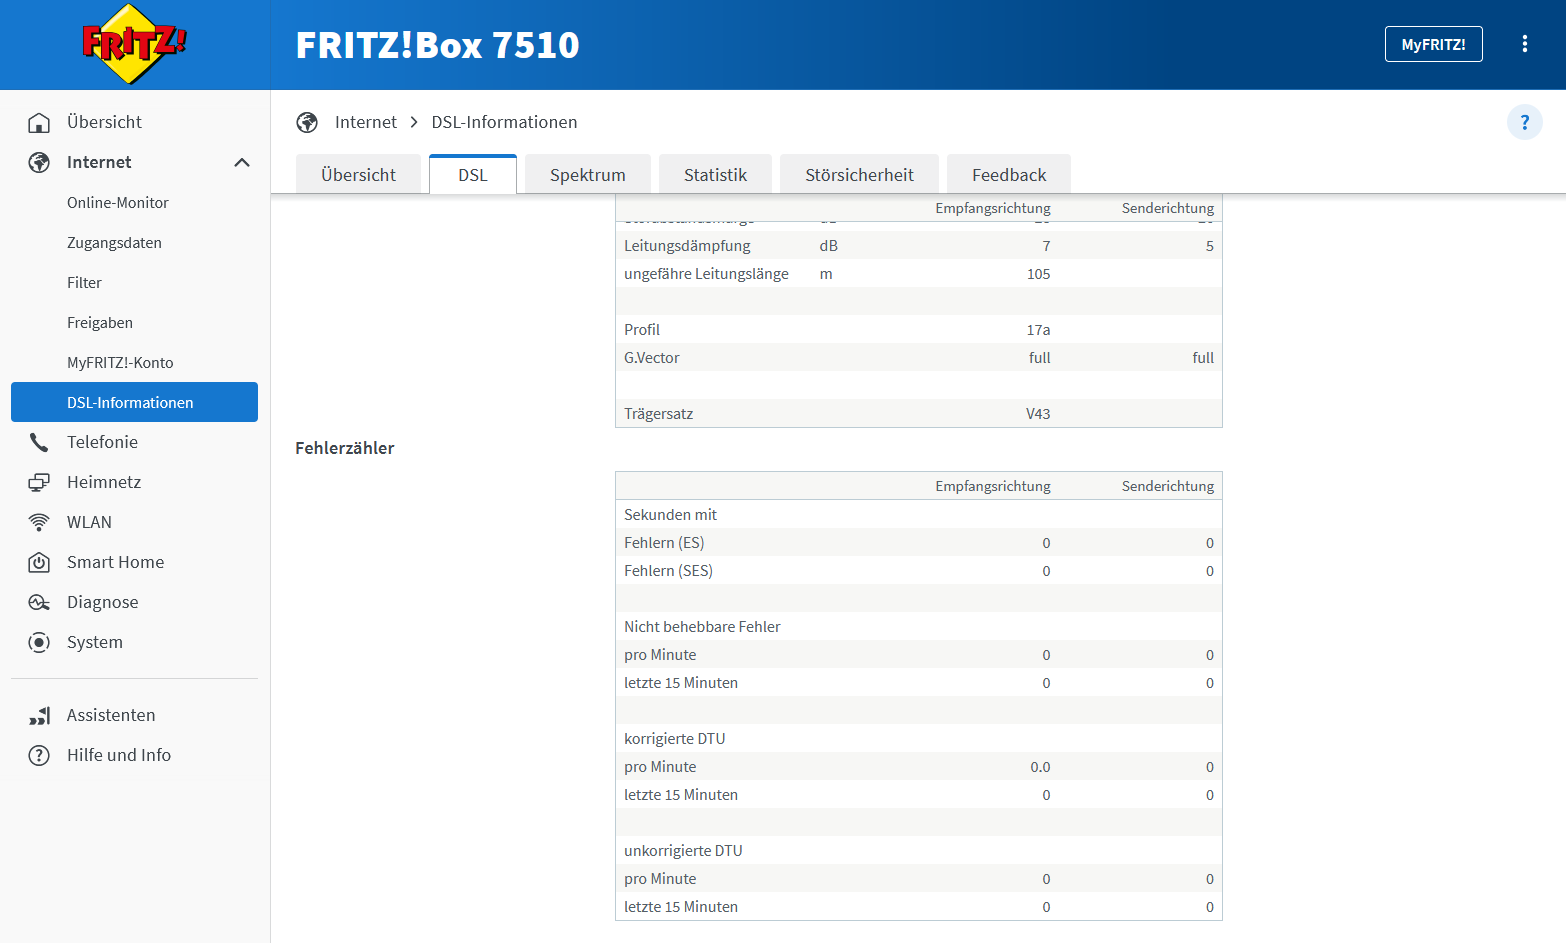The height and width of the screenshot is (943, 1566).
Task: Open the Statistik tab
Action: 715,174
